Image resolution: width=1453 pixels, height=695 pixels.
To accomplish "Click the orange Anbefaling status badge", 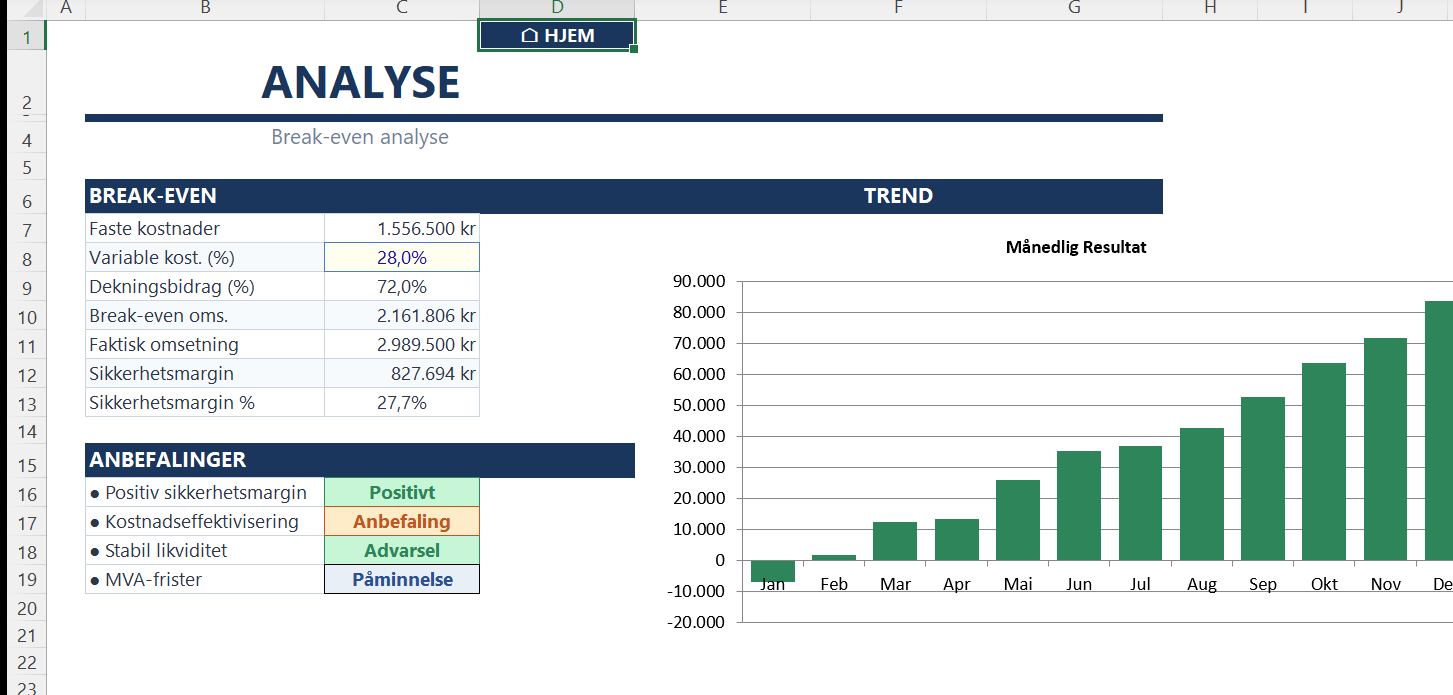I will tap(402, 522).
